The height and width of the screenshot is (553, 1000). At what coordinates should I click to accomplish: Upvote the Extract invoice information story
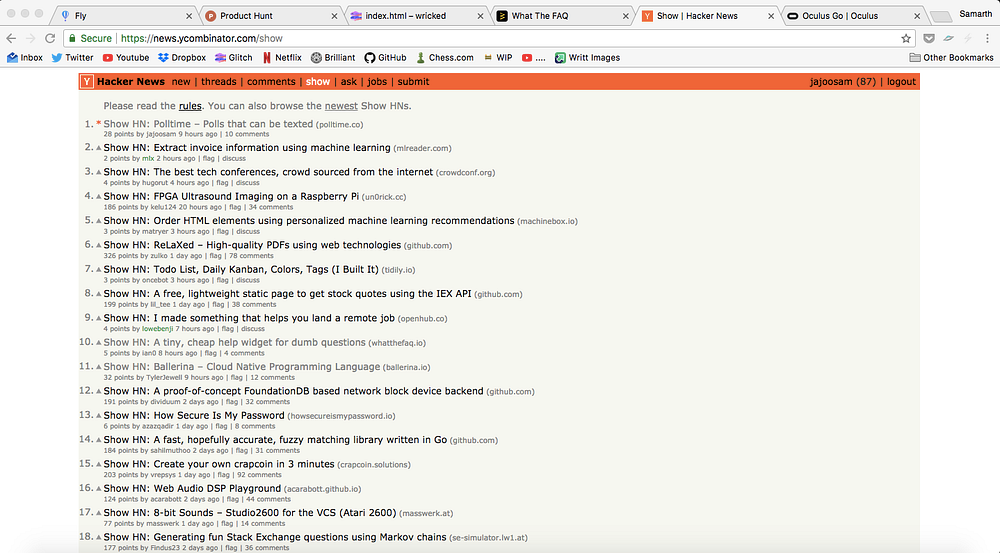click(x=99, y=148)
